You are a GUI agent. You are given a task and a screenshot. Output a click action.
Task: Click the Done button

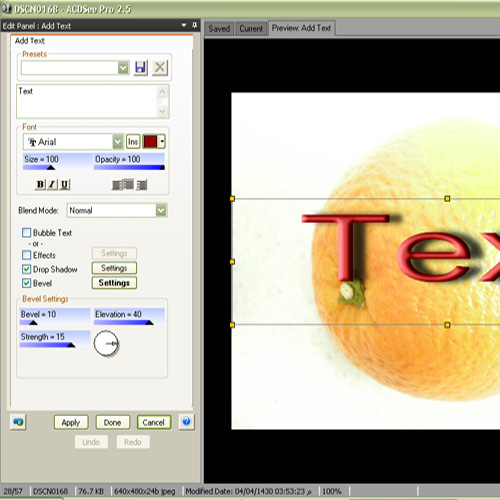click(112, 422)
